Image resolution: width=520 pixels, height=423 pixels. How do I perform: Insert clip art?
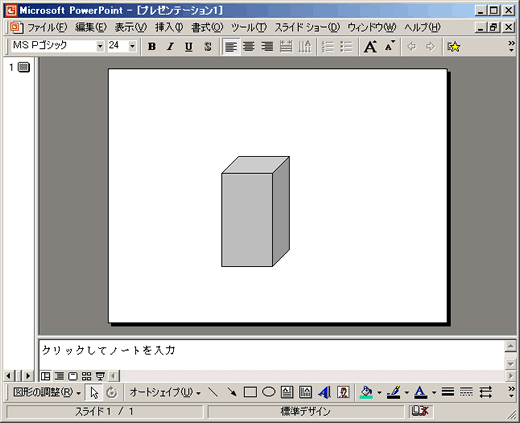pos(343,392)
